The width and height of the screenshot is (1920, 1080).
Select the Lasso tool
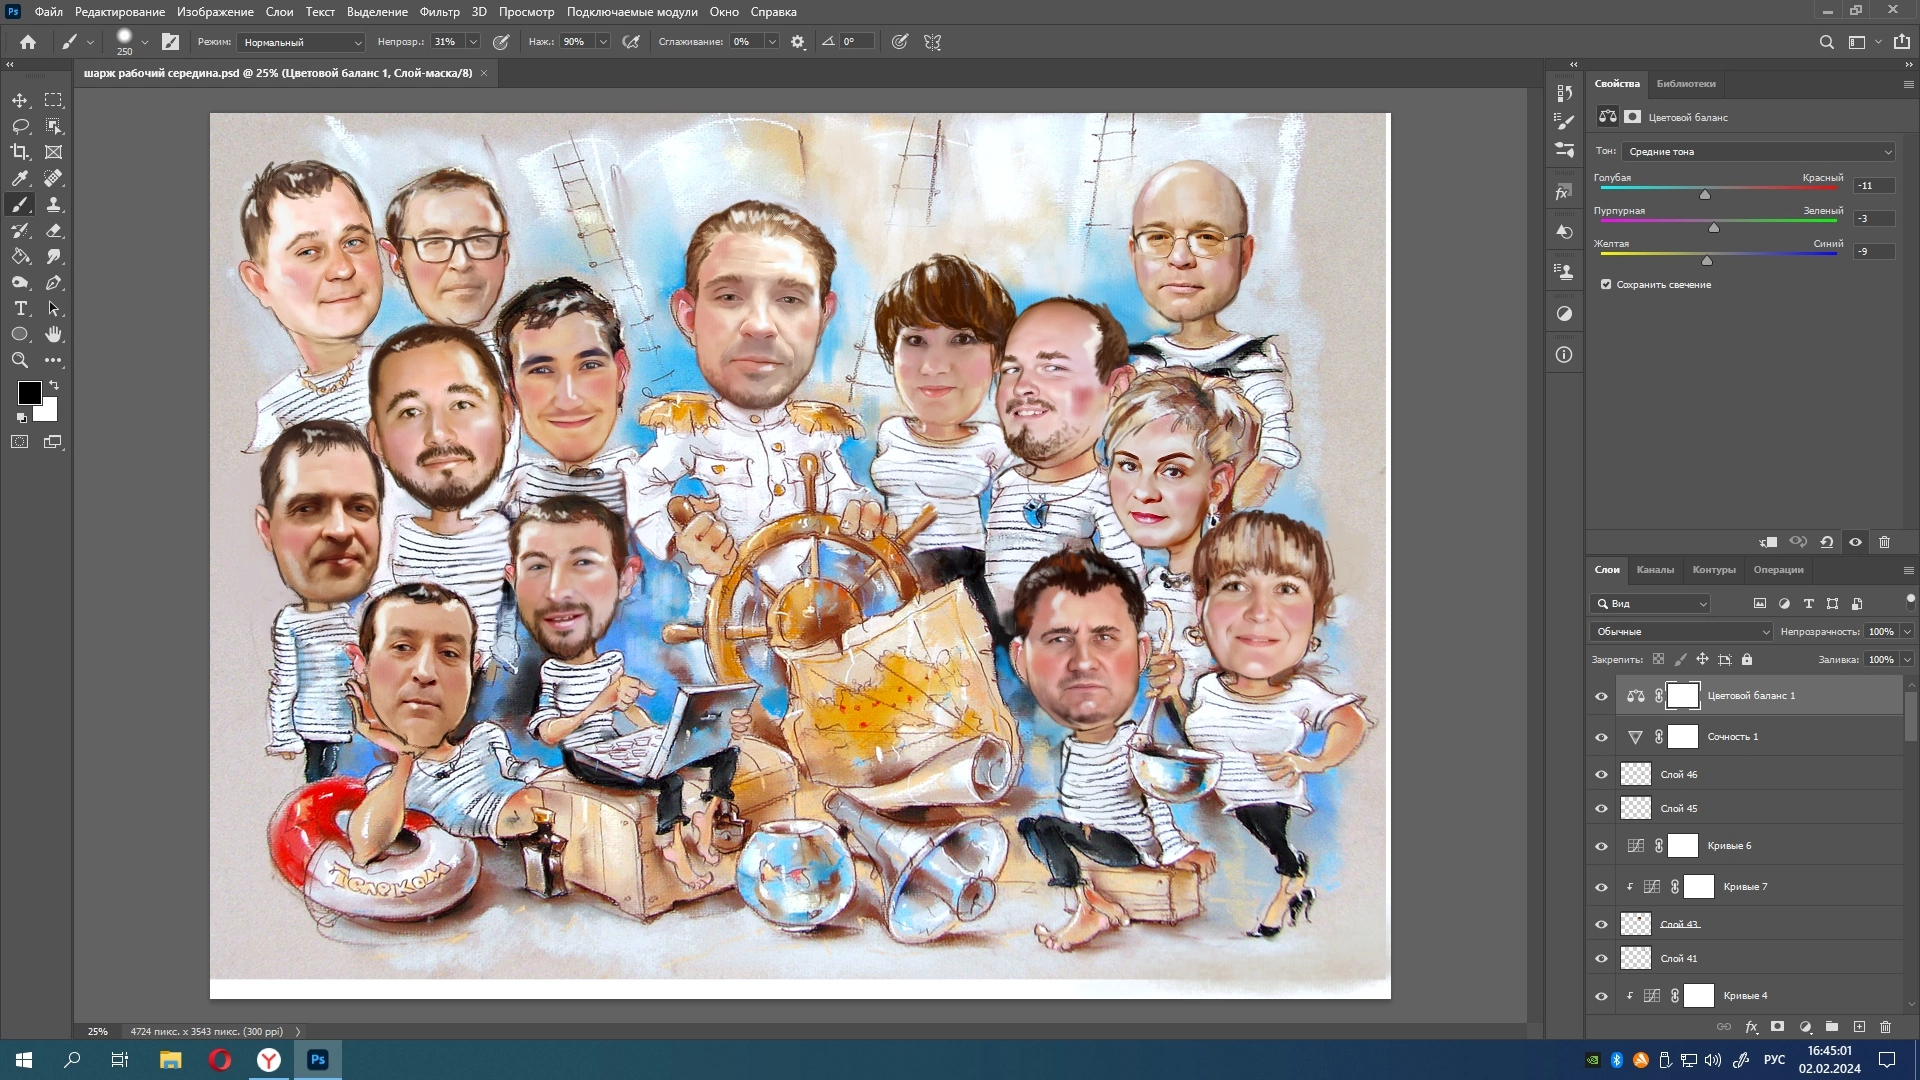click(20, 126)
